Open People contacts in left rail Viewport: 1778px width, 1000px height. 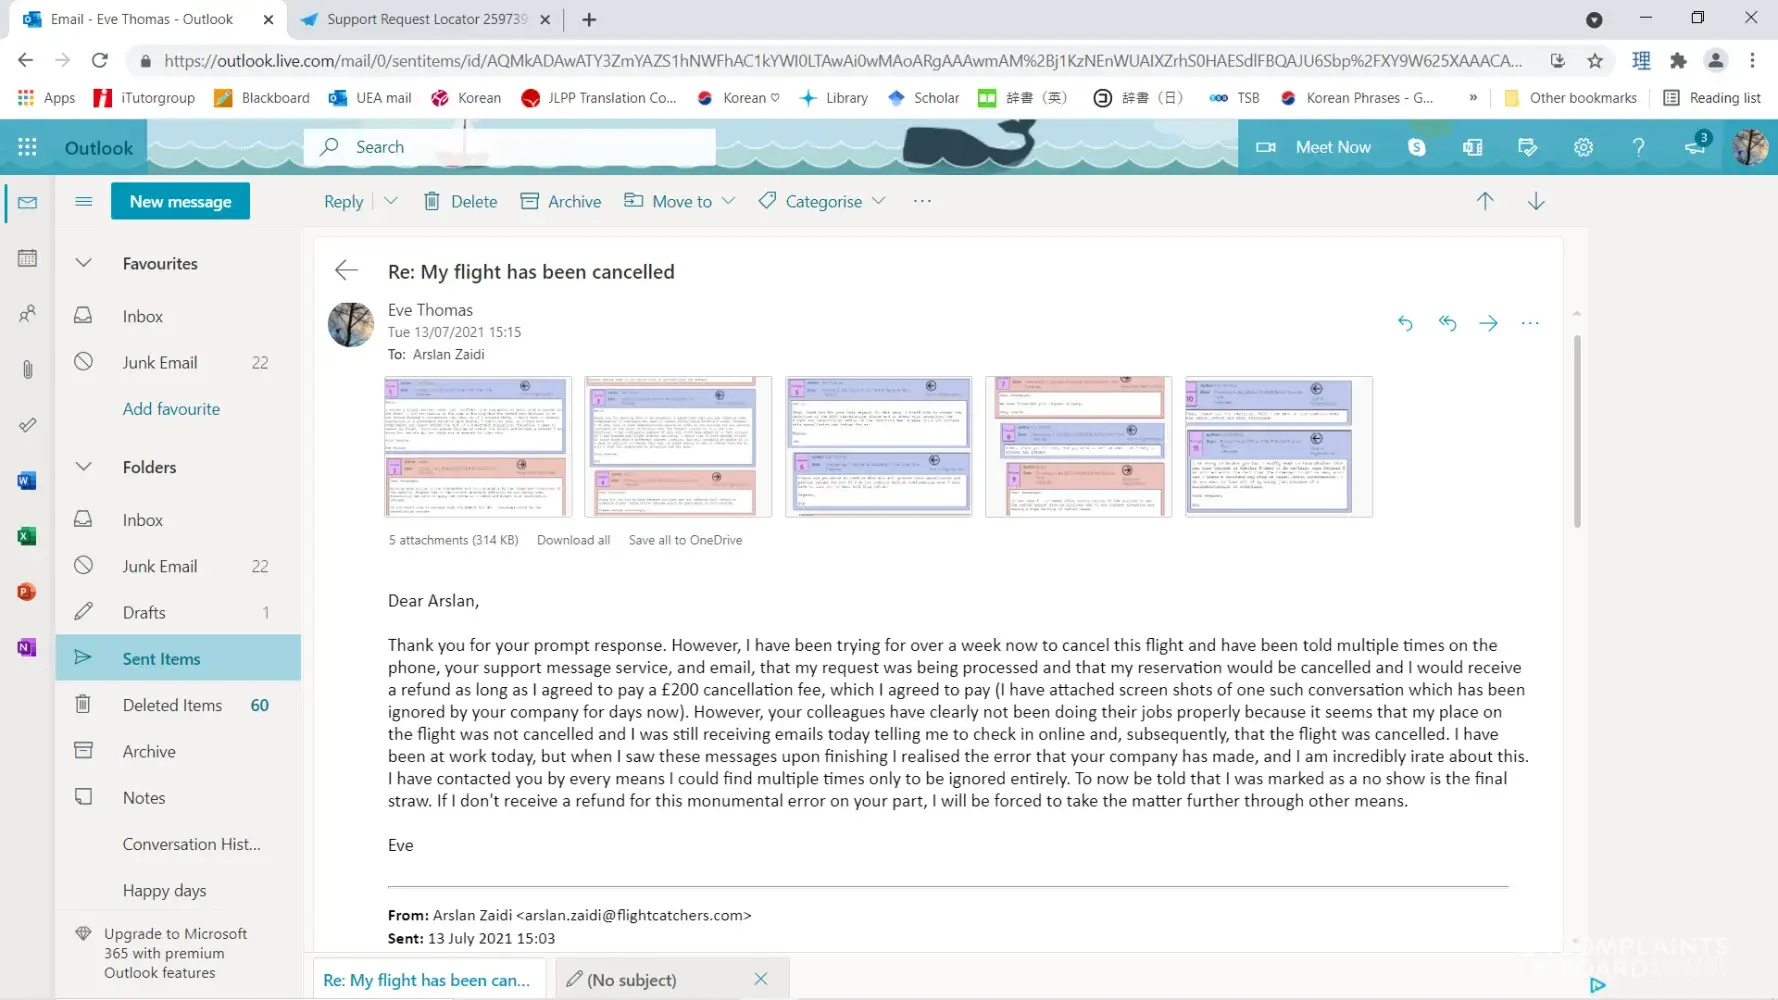point(27,314)
